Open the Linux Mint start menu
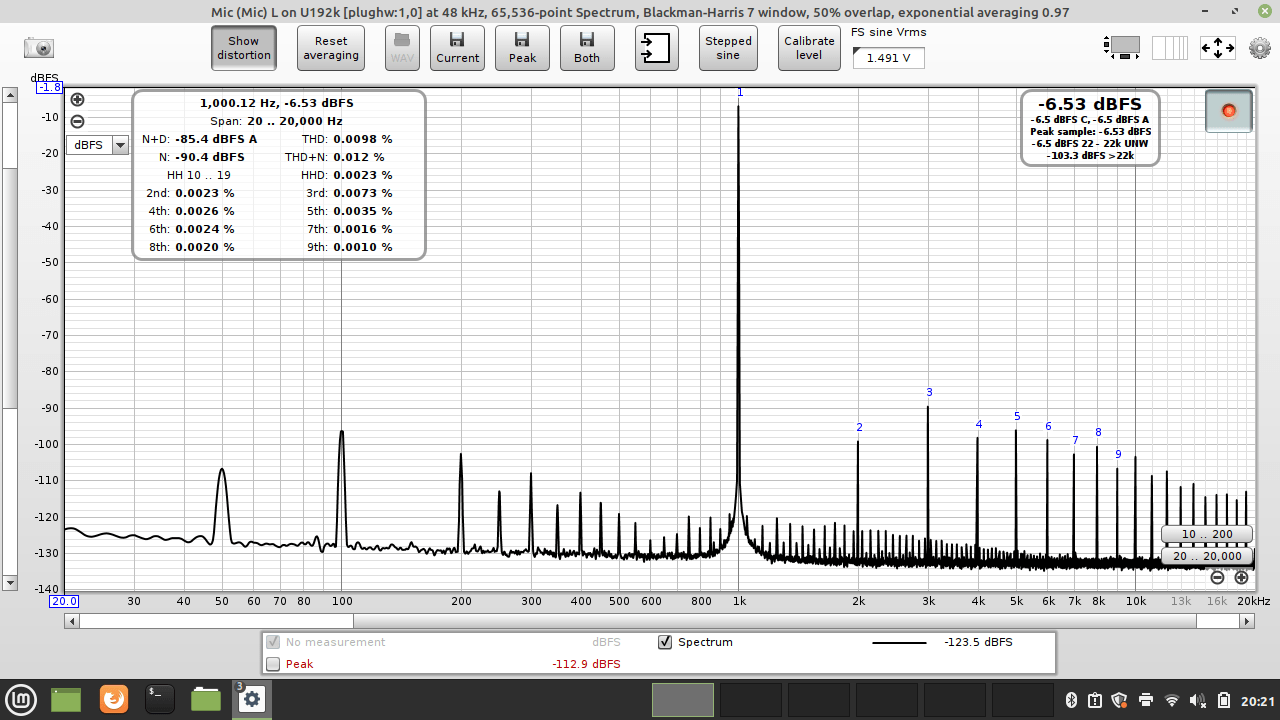Image resolution: width=1280 pixels, height=720 pixels. click(22, 699)
